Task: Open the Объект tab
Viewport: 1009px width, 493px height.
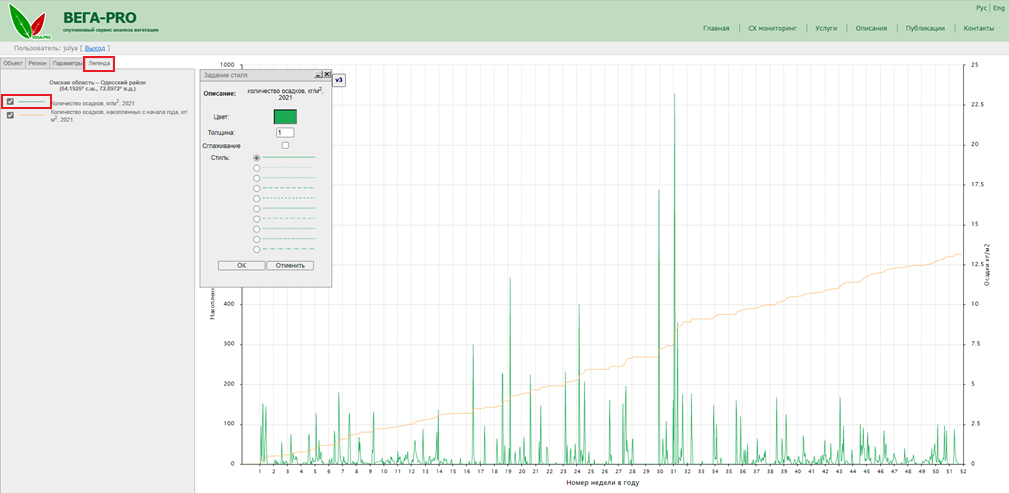Action: coord(13,63)
